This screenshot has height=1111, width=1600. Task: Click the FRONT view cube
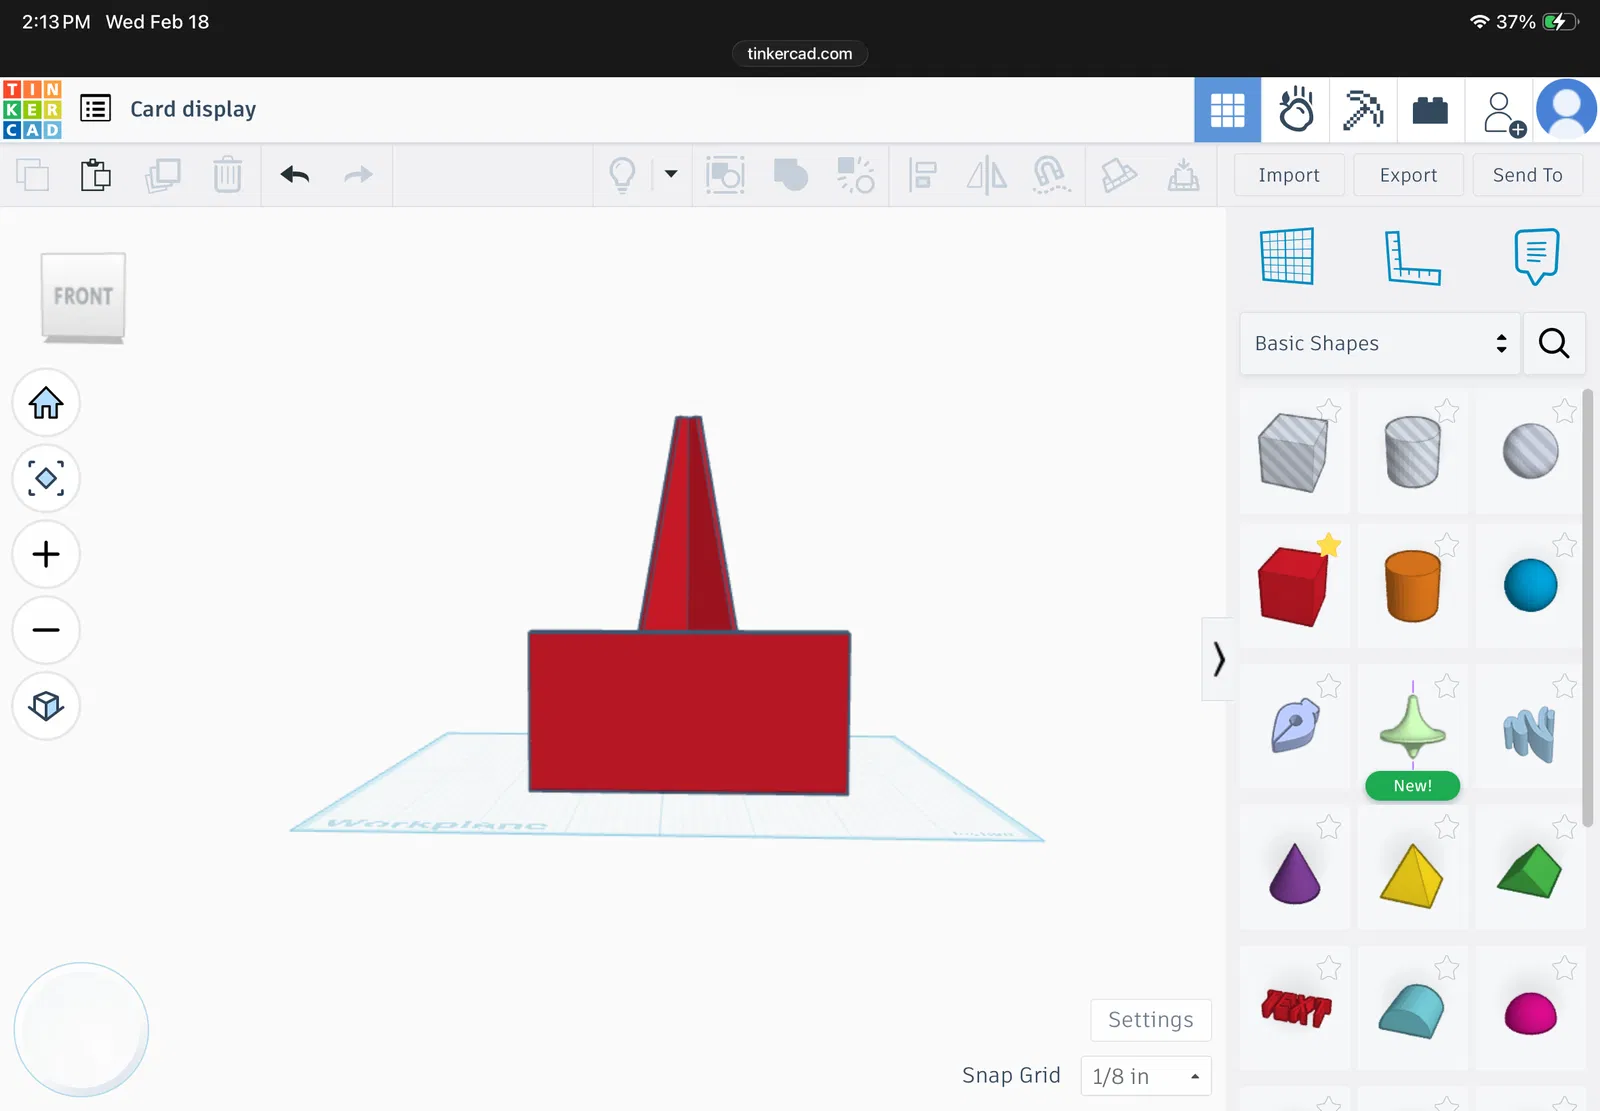83,297
